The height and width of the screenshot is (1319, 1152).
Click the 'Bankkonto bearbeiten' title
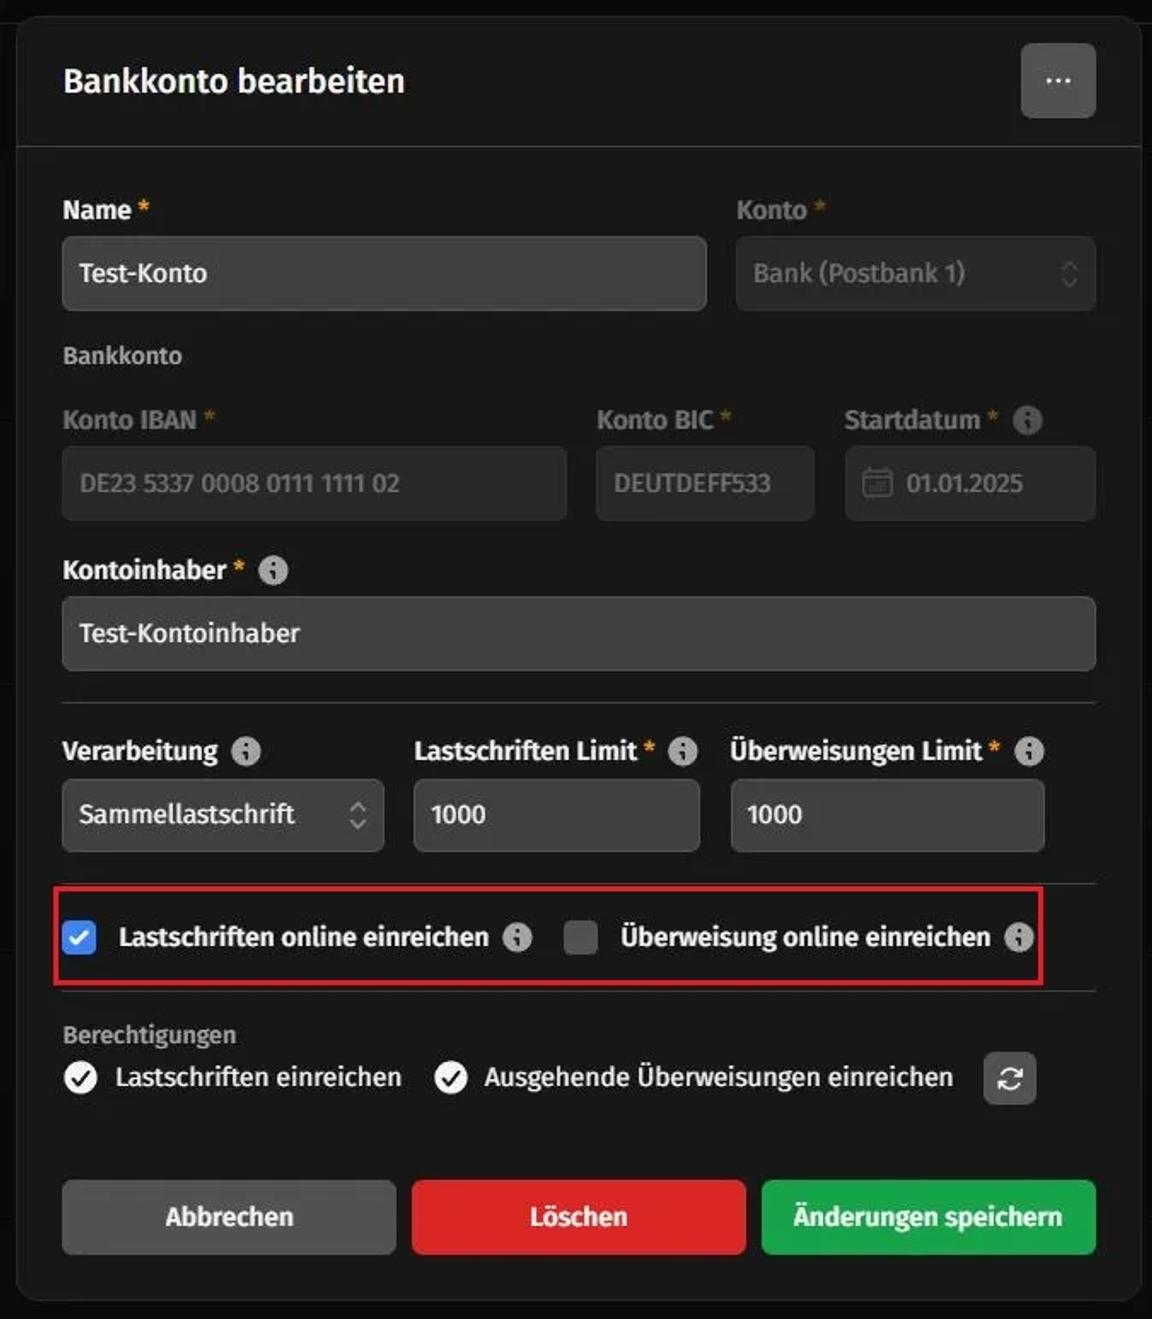click(234, 81)
